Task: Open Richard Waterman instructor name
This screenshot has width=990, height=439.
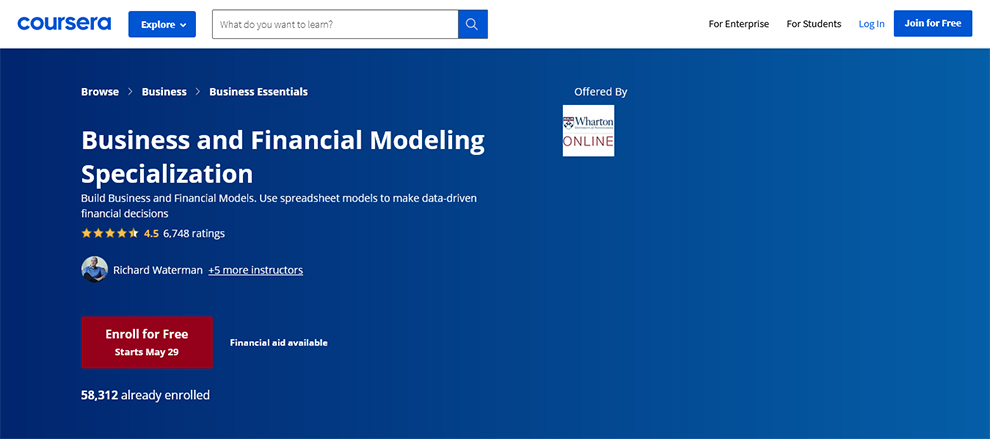Action: click(x=158, y=270)
